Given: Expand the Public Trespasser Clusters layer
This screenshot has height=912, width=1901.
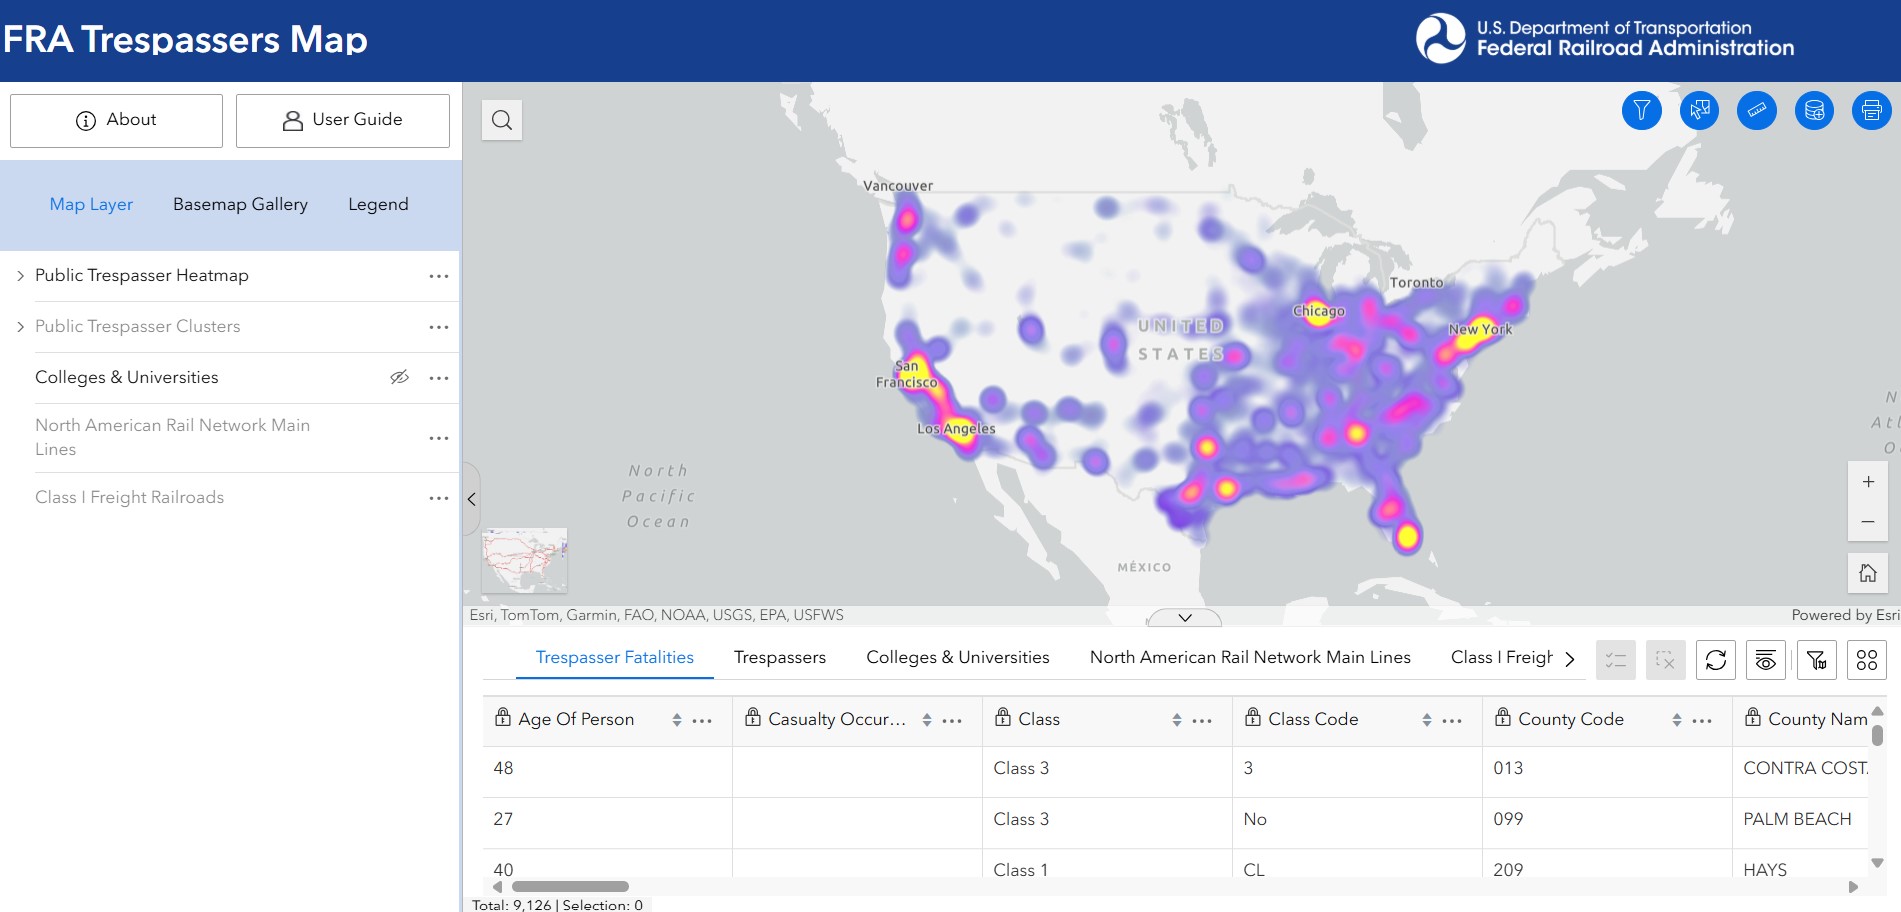Looking at the screenshot, I should click(x=21, y=326).
